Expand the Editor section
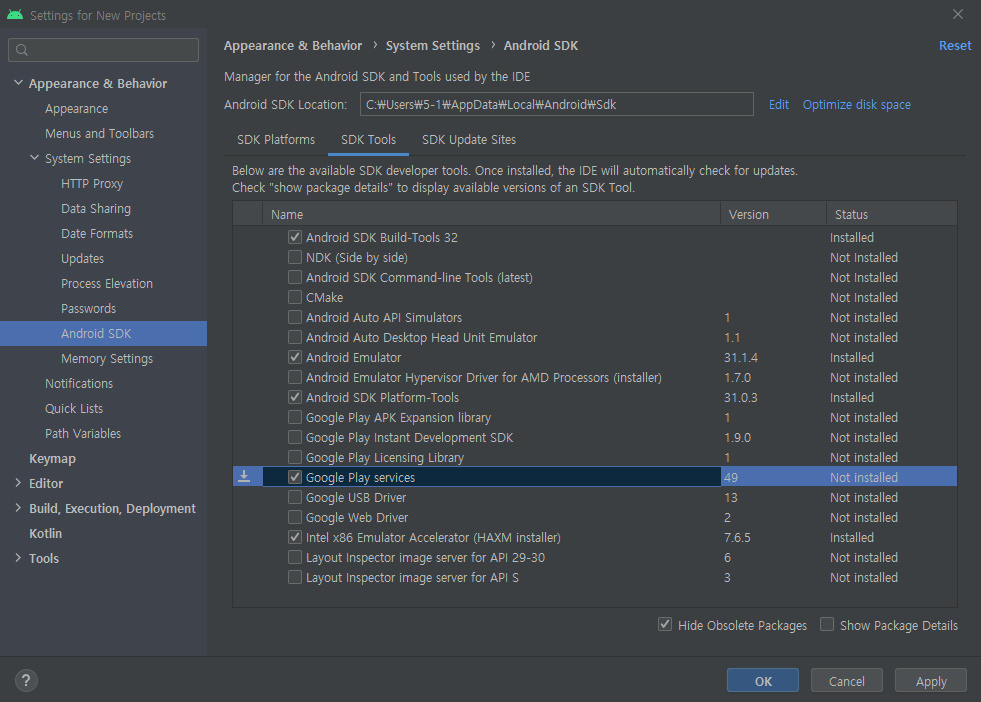 tap(18, 483)
